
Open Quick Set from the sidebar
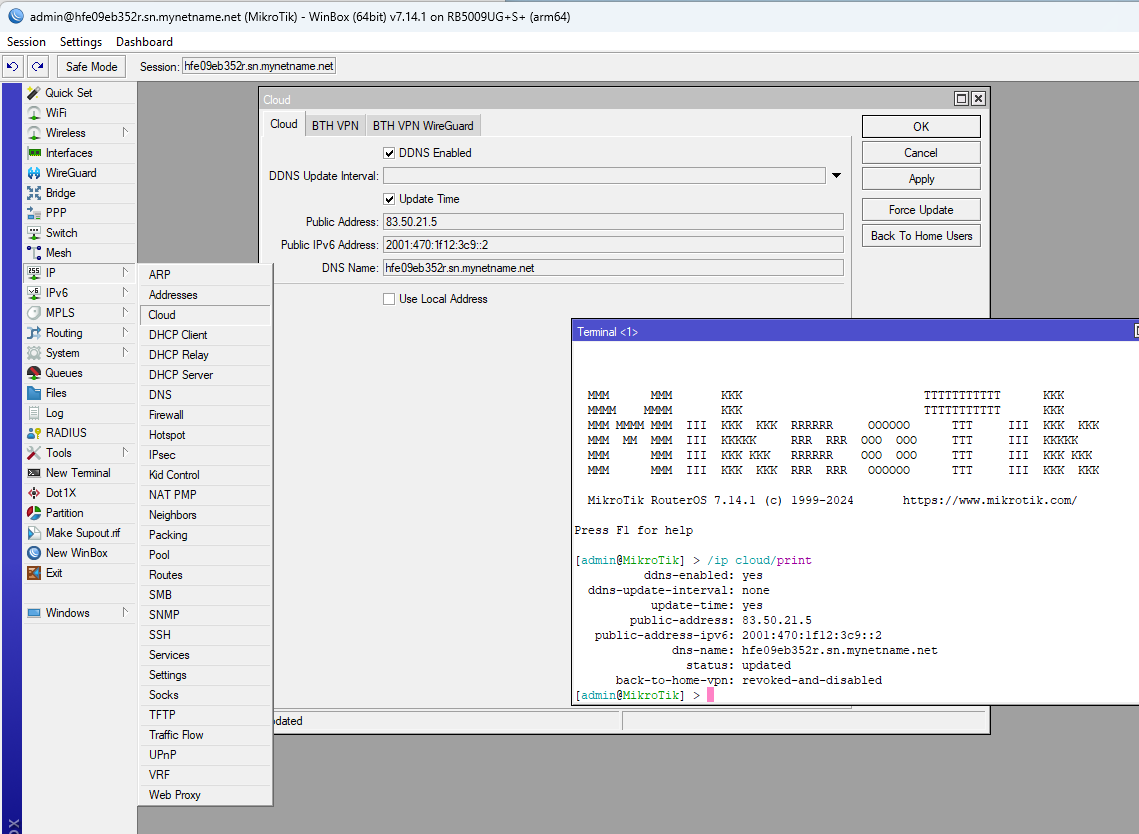pyautogui.click(x=68, y=93)
